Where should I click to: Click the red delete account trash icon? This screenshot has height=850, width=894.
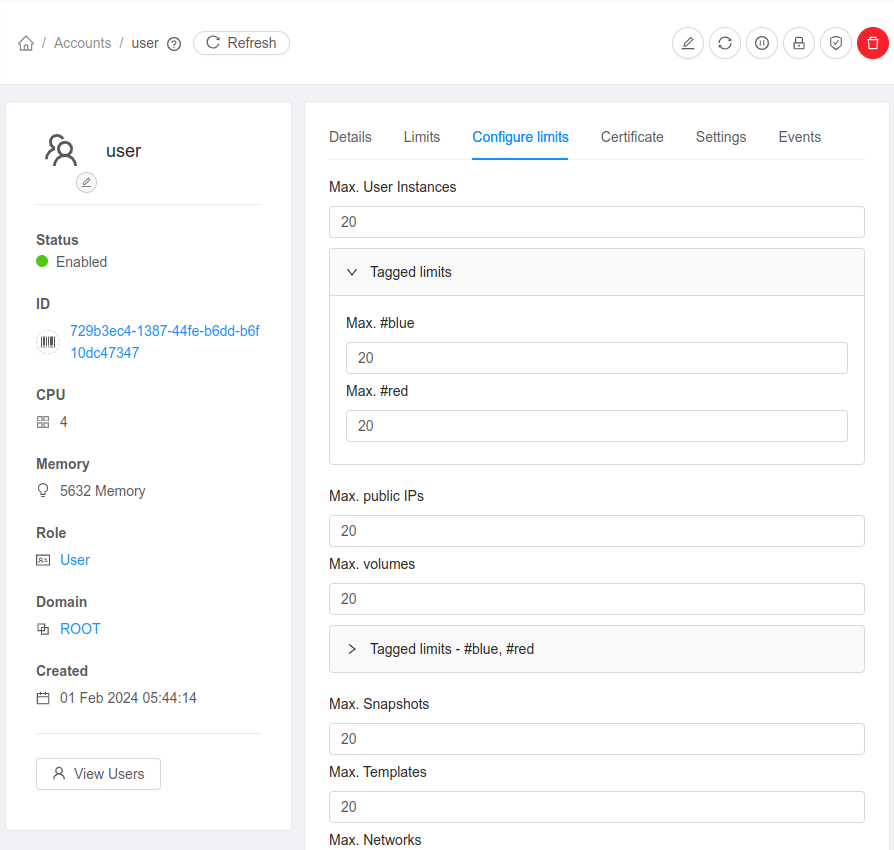[872, 43]
